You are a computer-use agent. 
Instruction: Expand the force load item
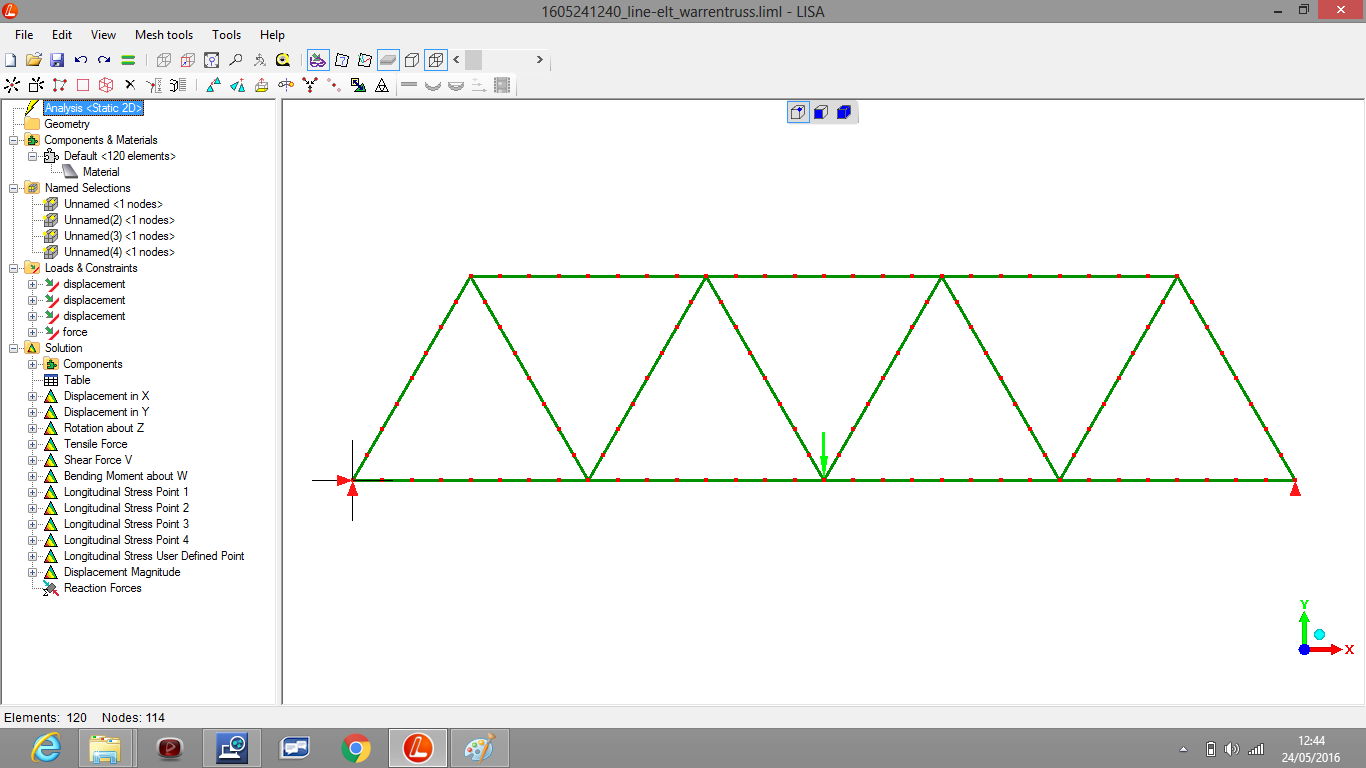tap(33, 332)
